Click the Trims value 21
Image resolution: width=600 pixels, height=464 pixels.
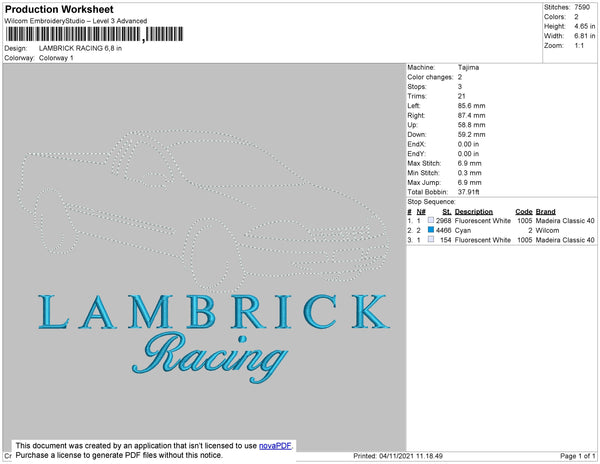[x=461, y=96]
